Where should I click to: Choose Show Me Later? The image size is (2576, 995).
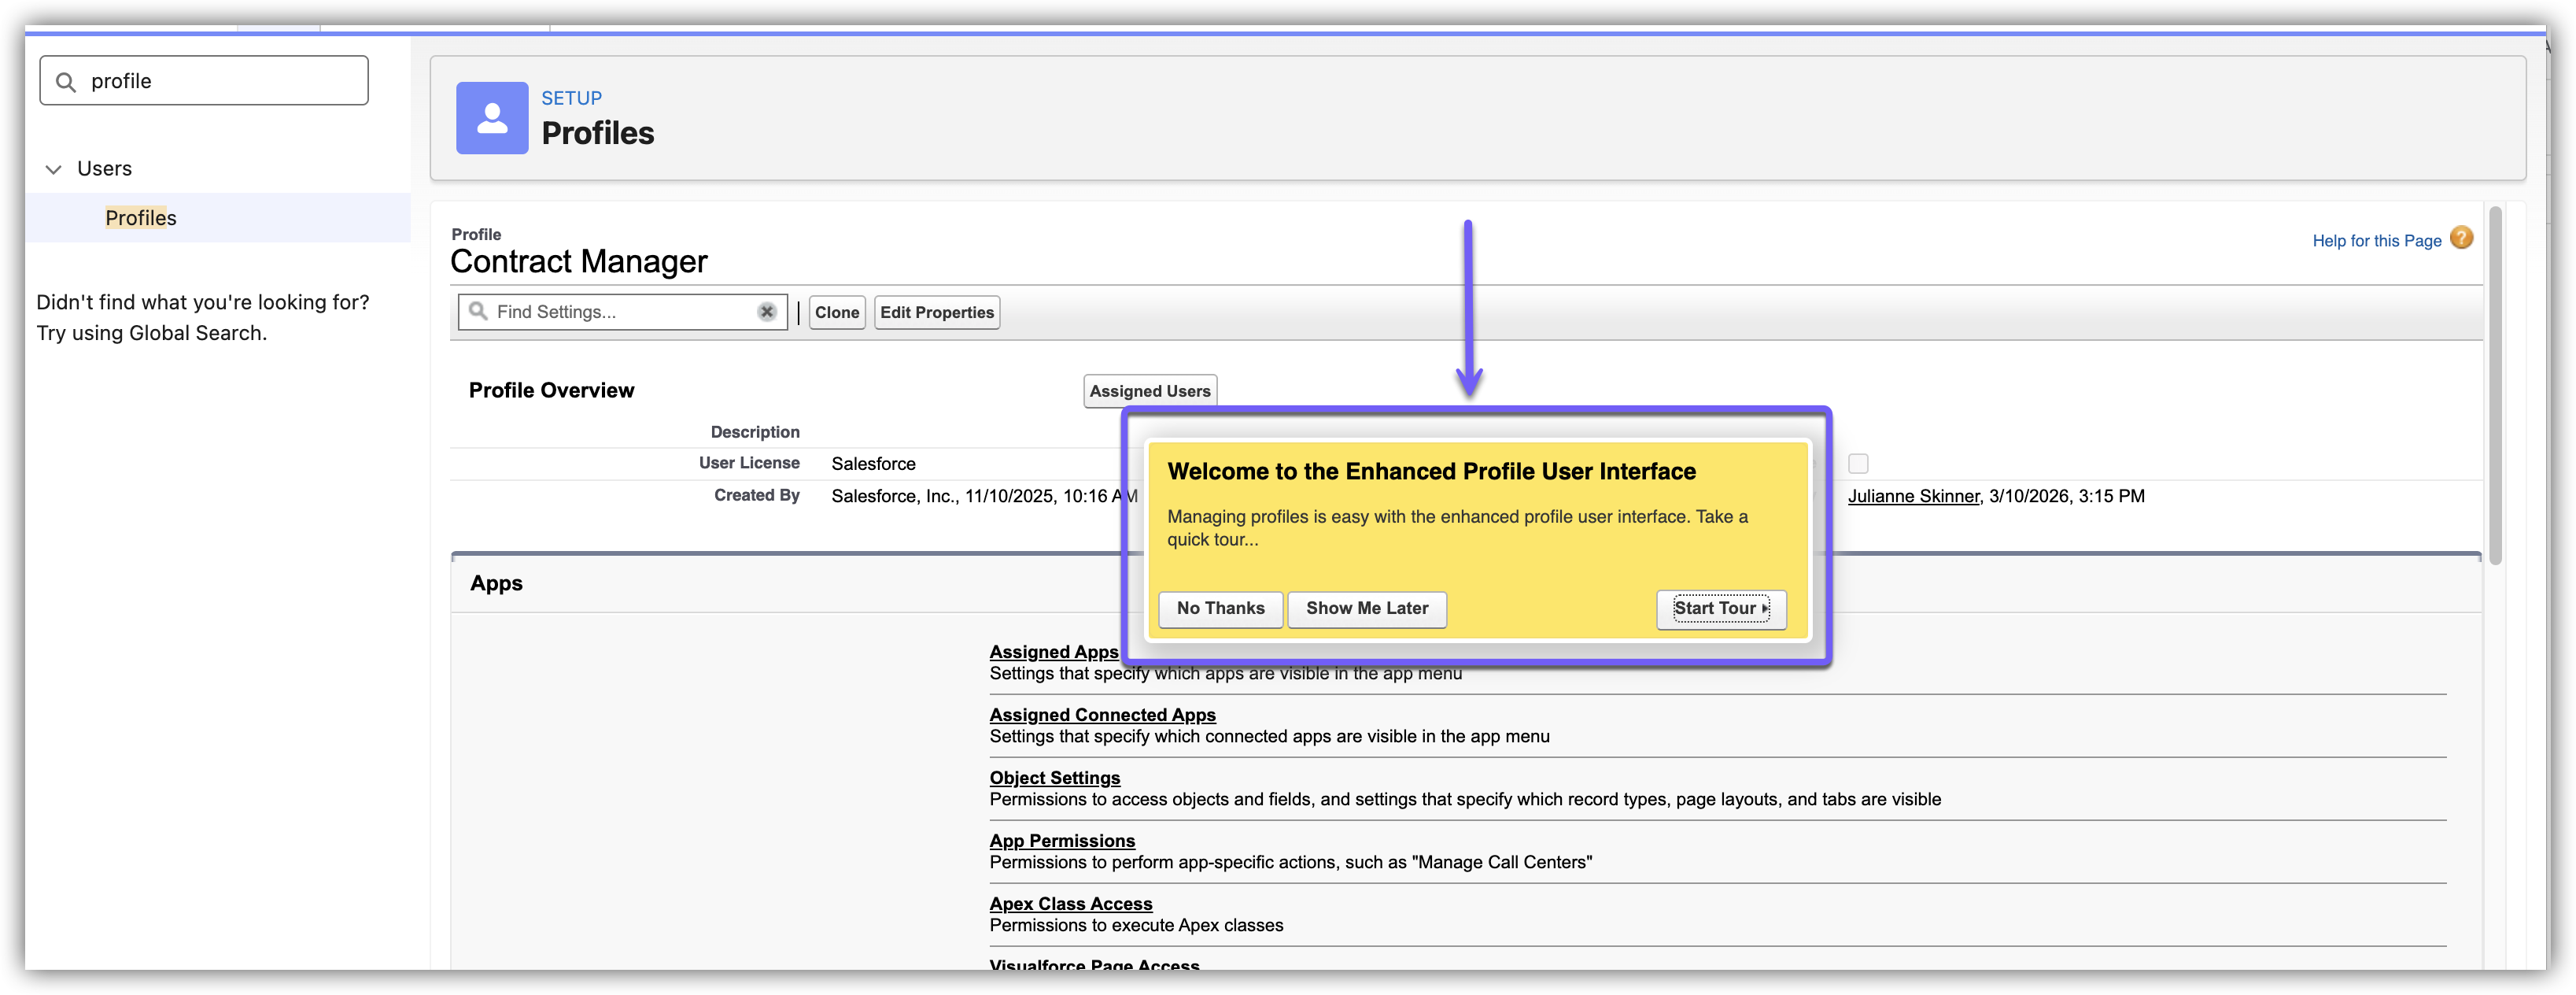1366,608
